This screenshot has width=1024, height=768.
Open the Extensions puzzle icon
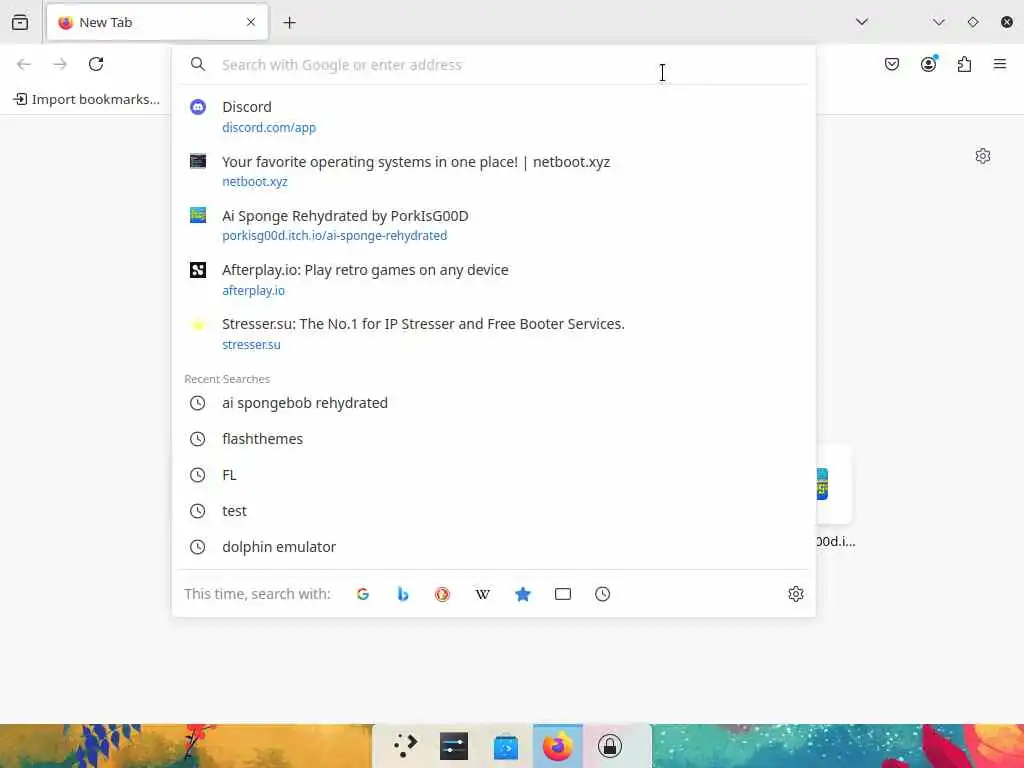pos(965,64)
